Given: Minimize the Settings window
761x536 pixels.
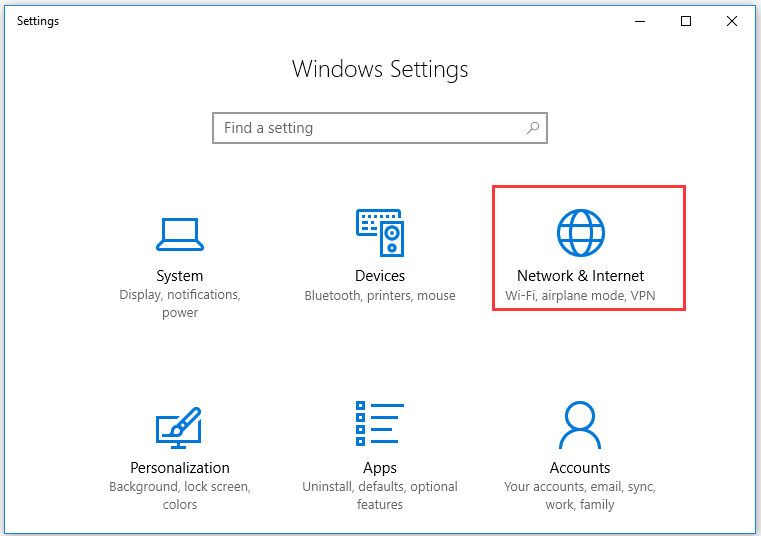Looking at the screenshot, I should pos(640,21).
